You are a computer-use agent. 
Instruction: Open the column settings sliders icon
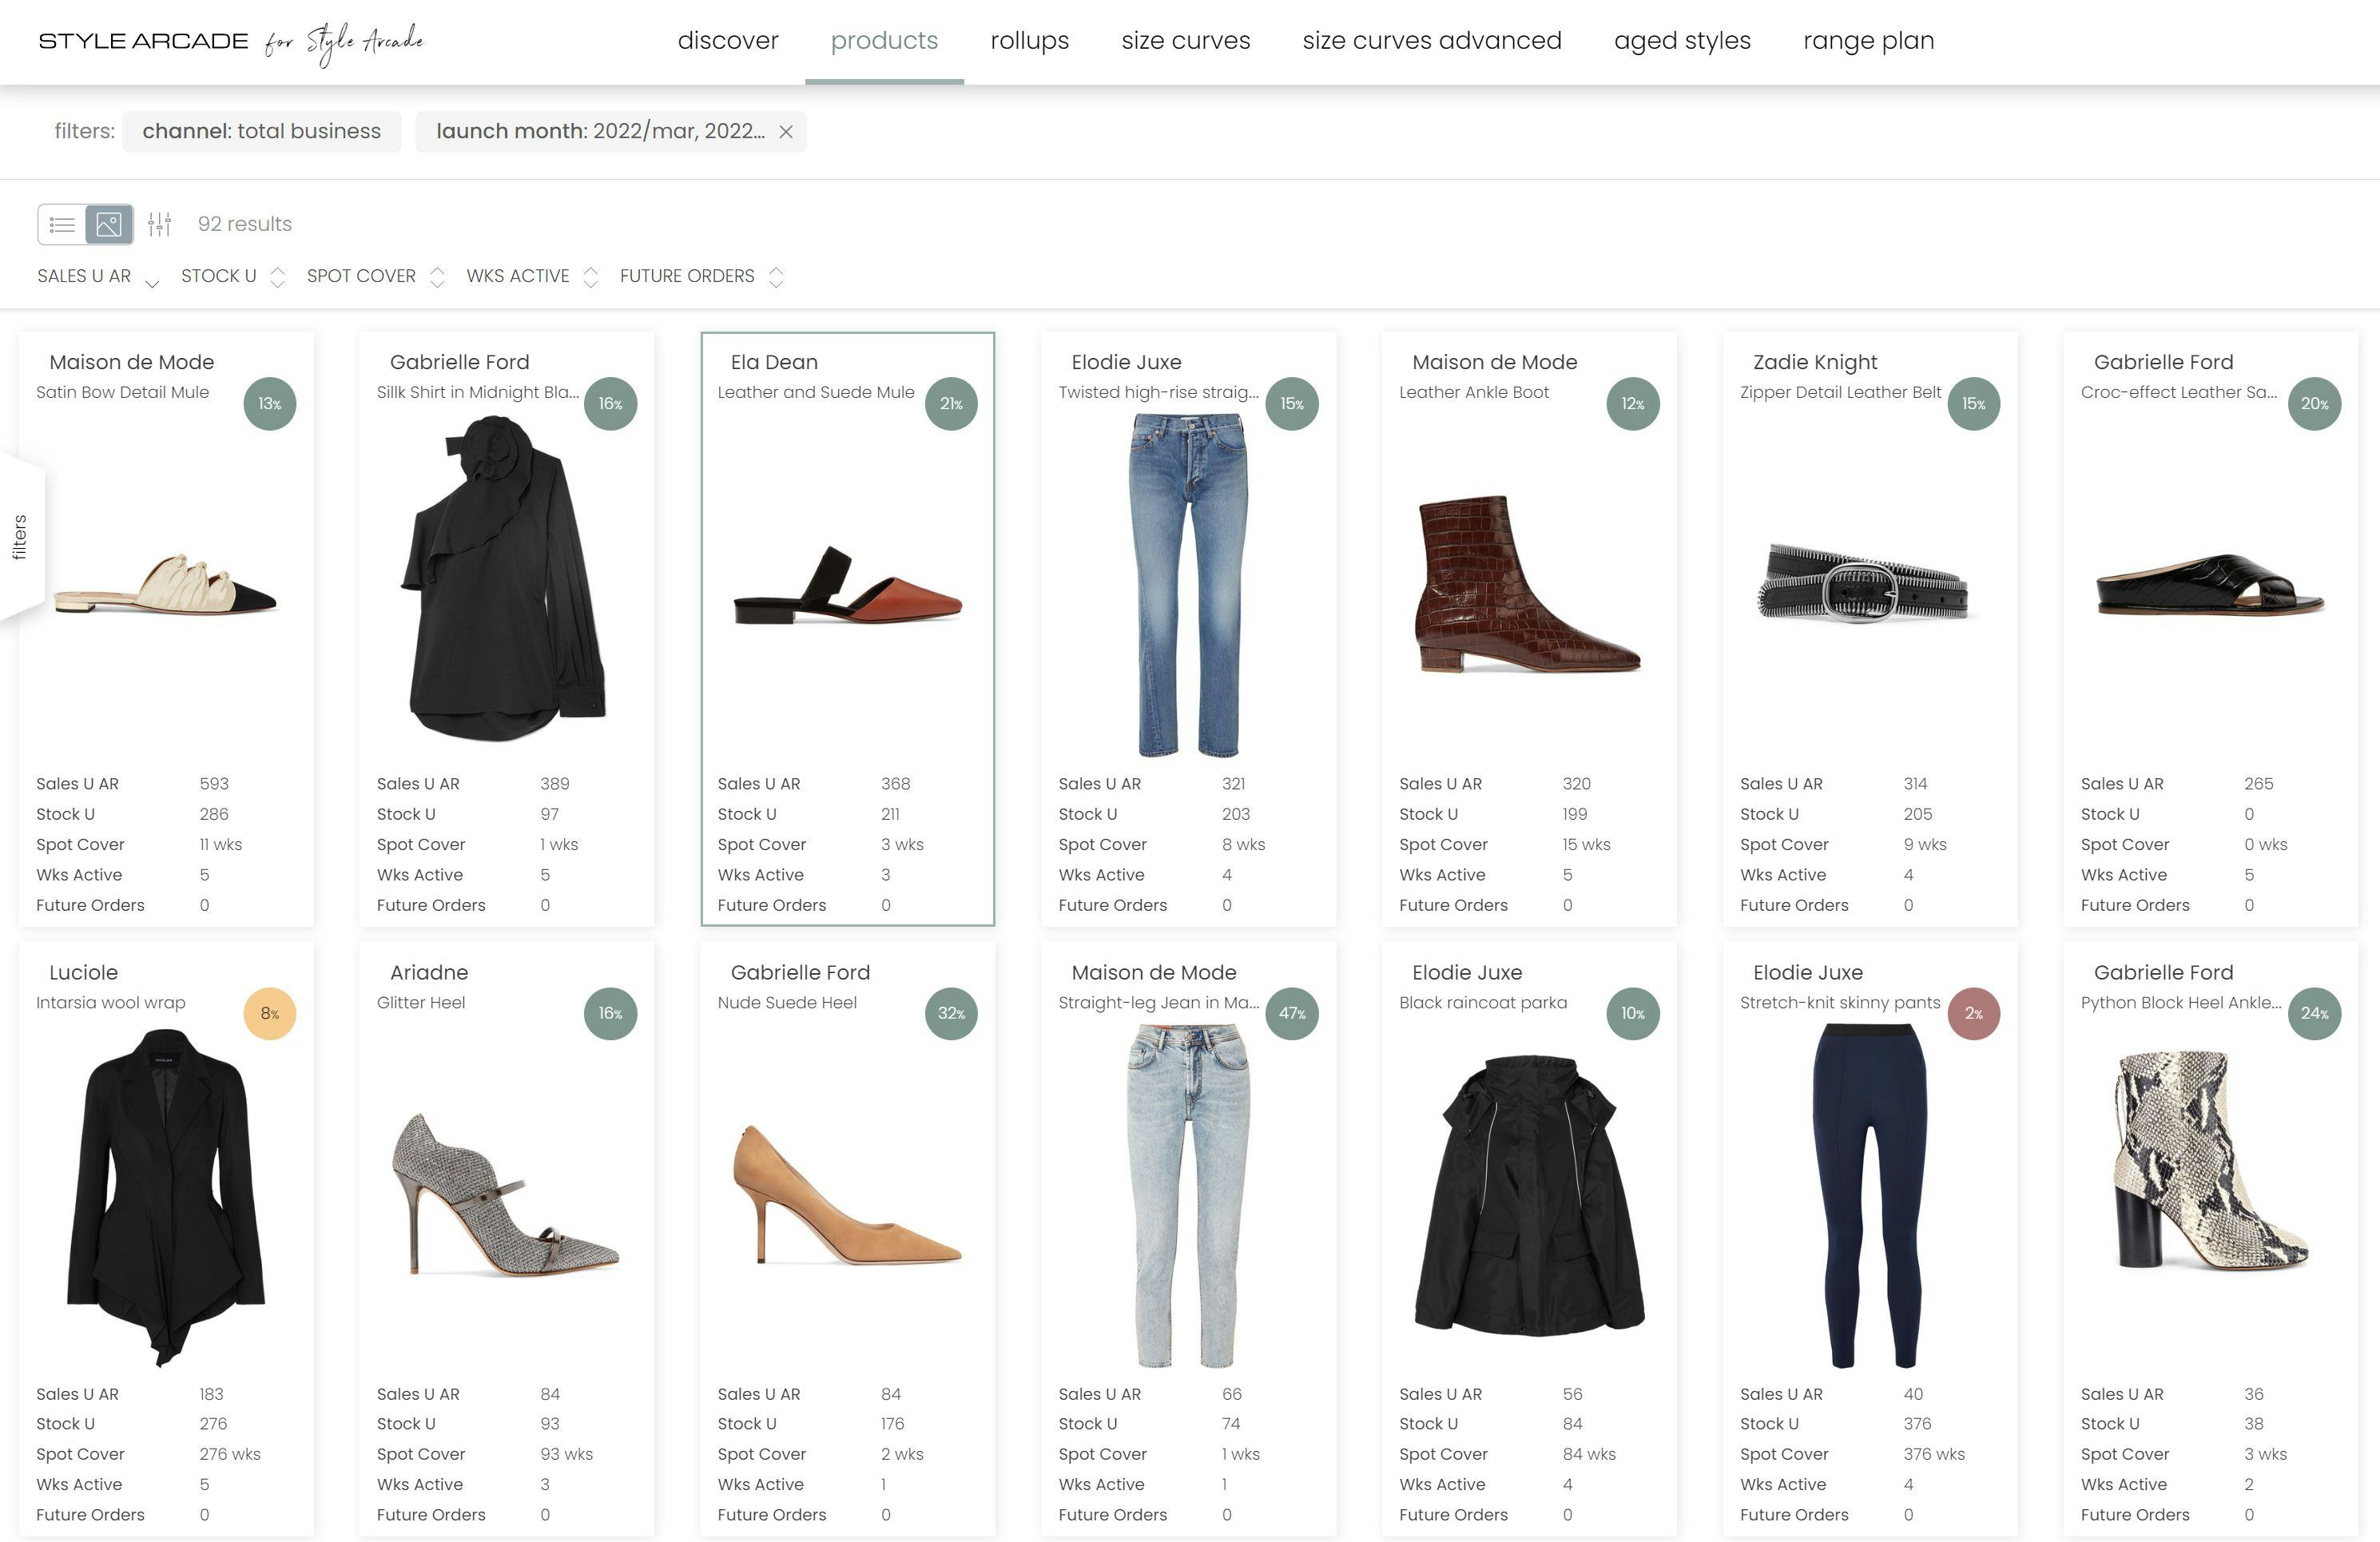(x=159, y=224)
